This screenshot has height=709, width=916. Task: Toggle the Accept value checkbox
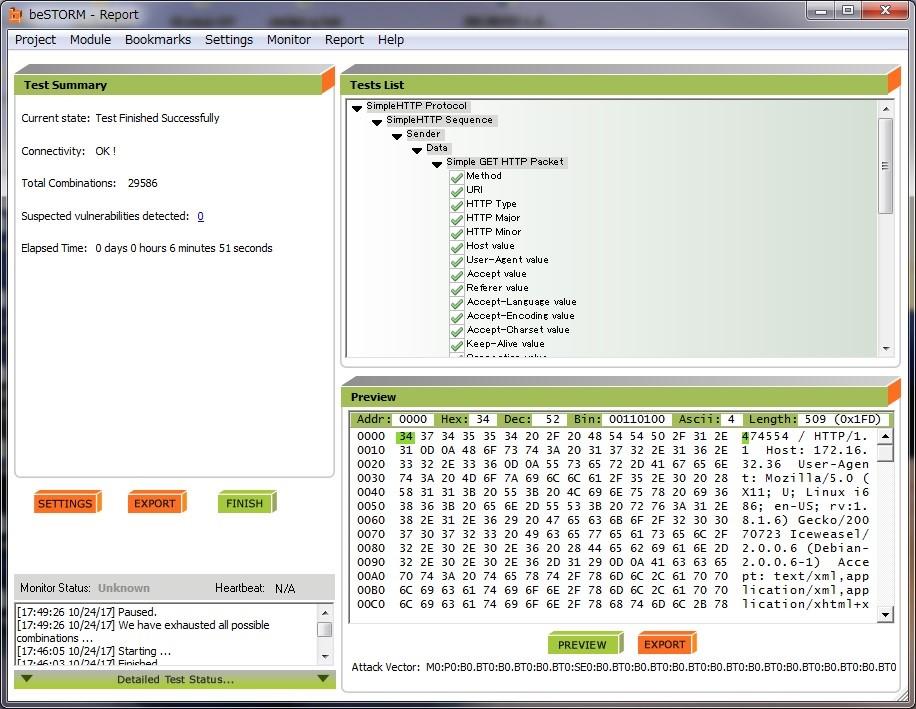457,274
